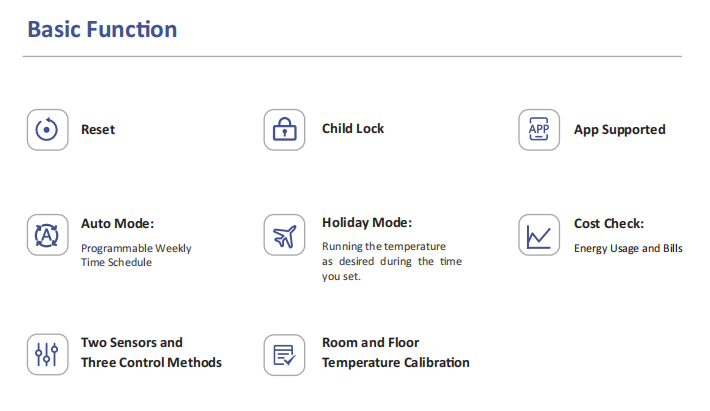The image size is (710, 411).
Task: Click the 'Holiday Mode:' heading
Action: (x=367, y=223)
